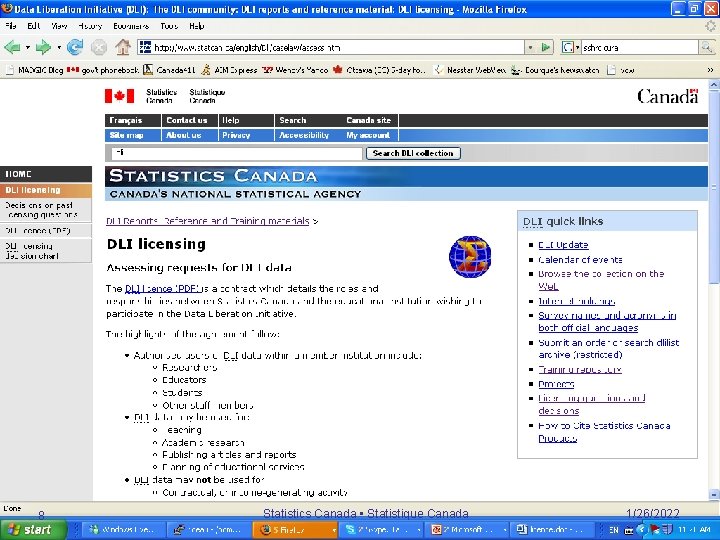This screenshot has height=540, width=720.
Task: Select DLI licensing sidebar item
Action: (46, 190)
